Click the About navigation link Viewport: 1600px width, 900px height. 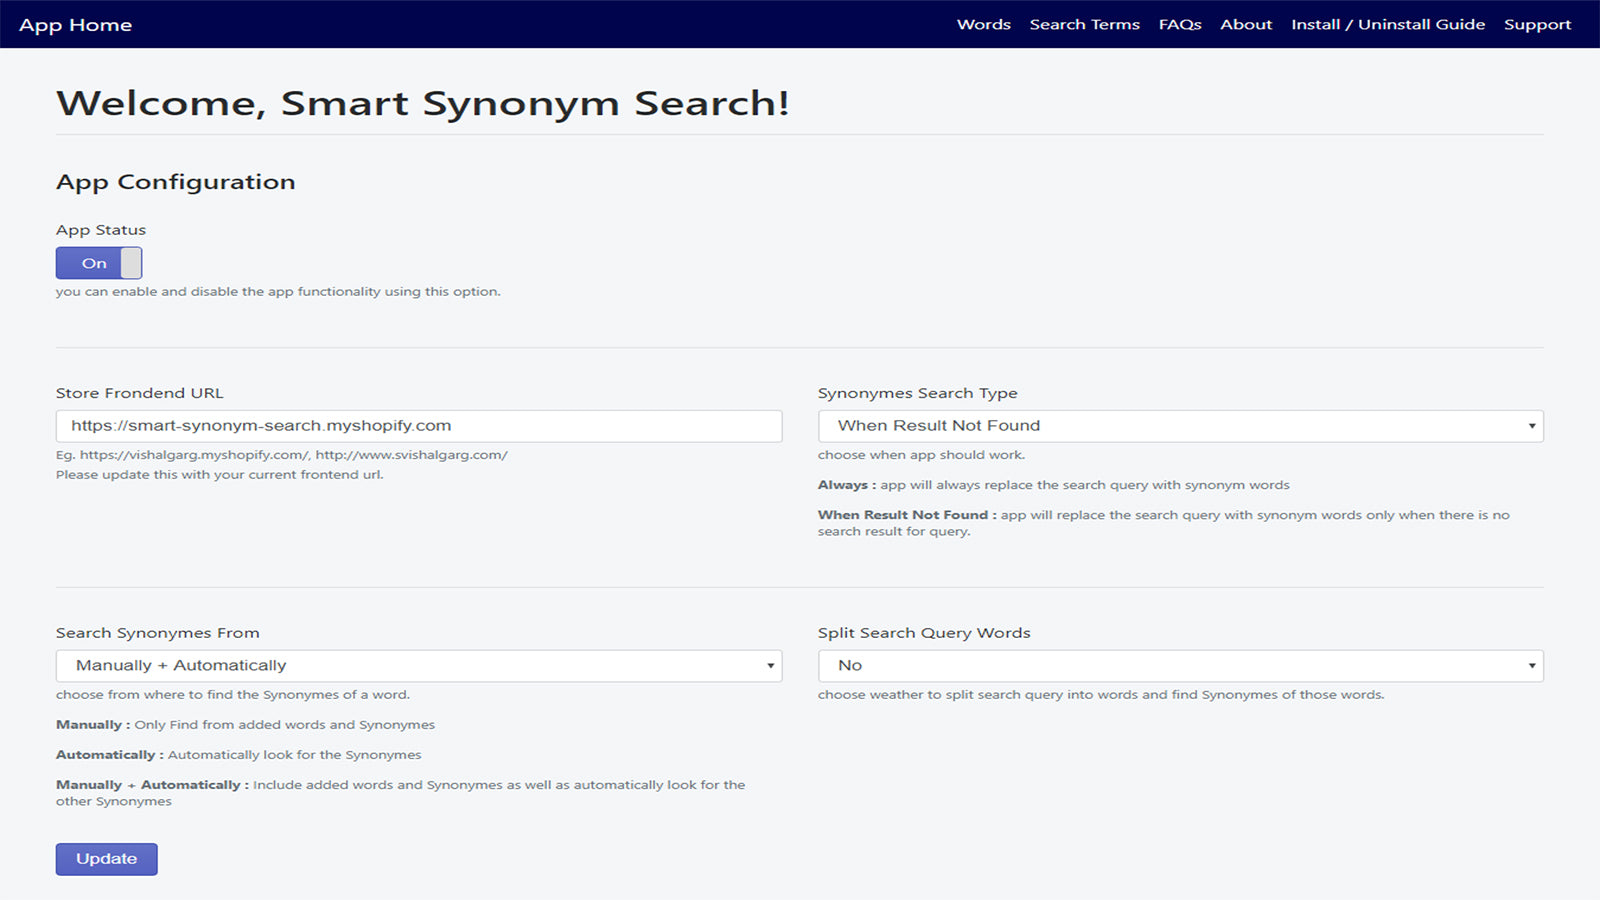(1245, 25)
